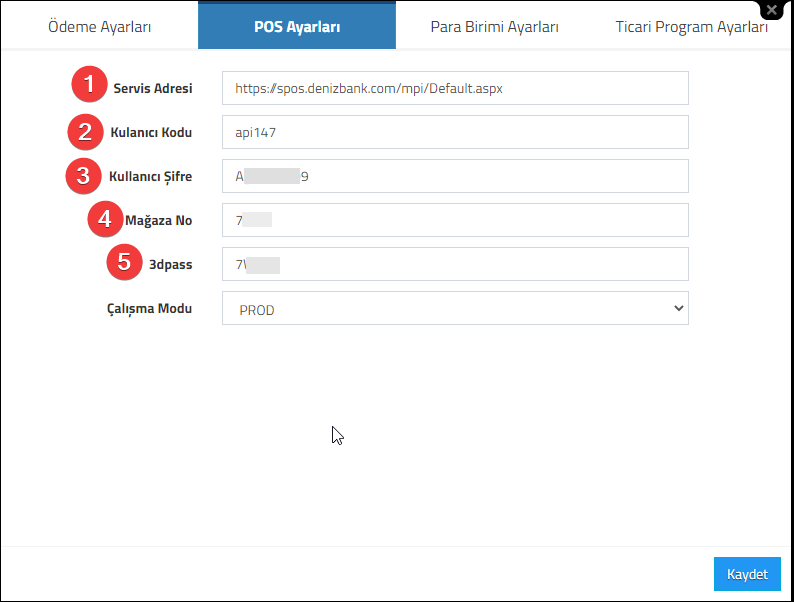This screenshot has height=602, width=794.
Task: Switch to the Ödeme Ayarları tab
Action: pyautogui.click(x=100, y=26)
